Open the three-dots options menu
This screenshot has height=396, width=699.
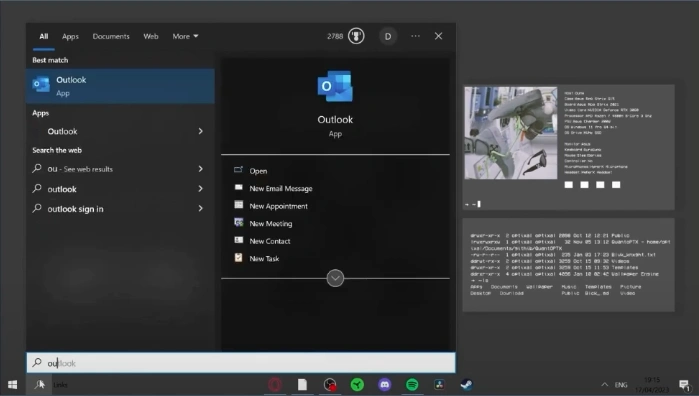point(415,36)
